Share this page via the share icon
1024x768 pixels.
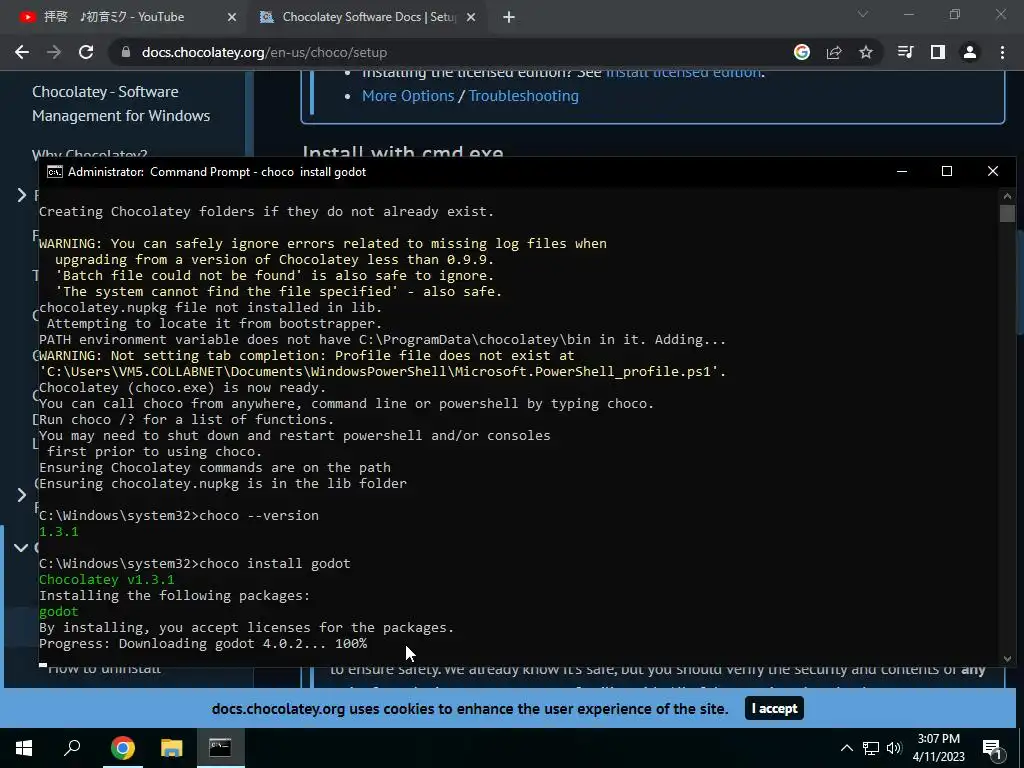coord(834,52)
